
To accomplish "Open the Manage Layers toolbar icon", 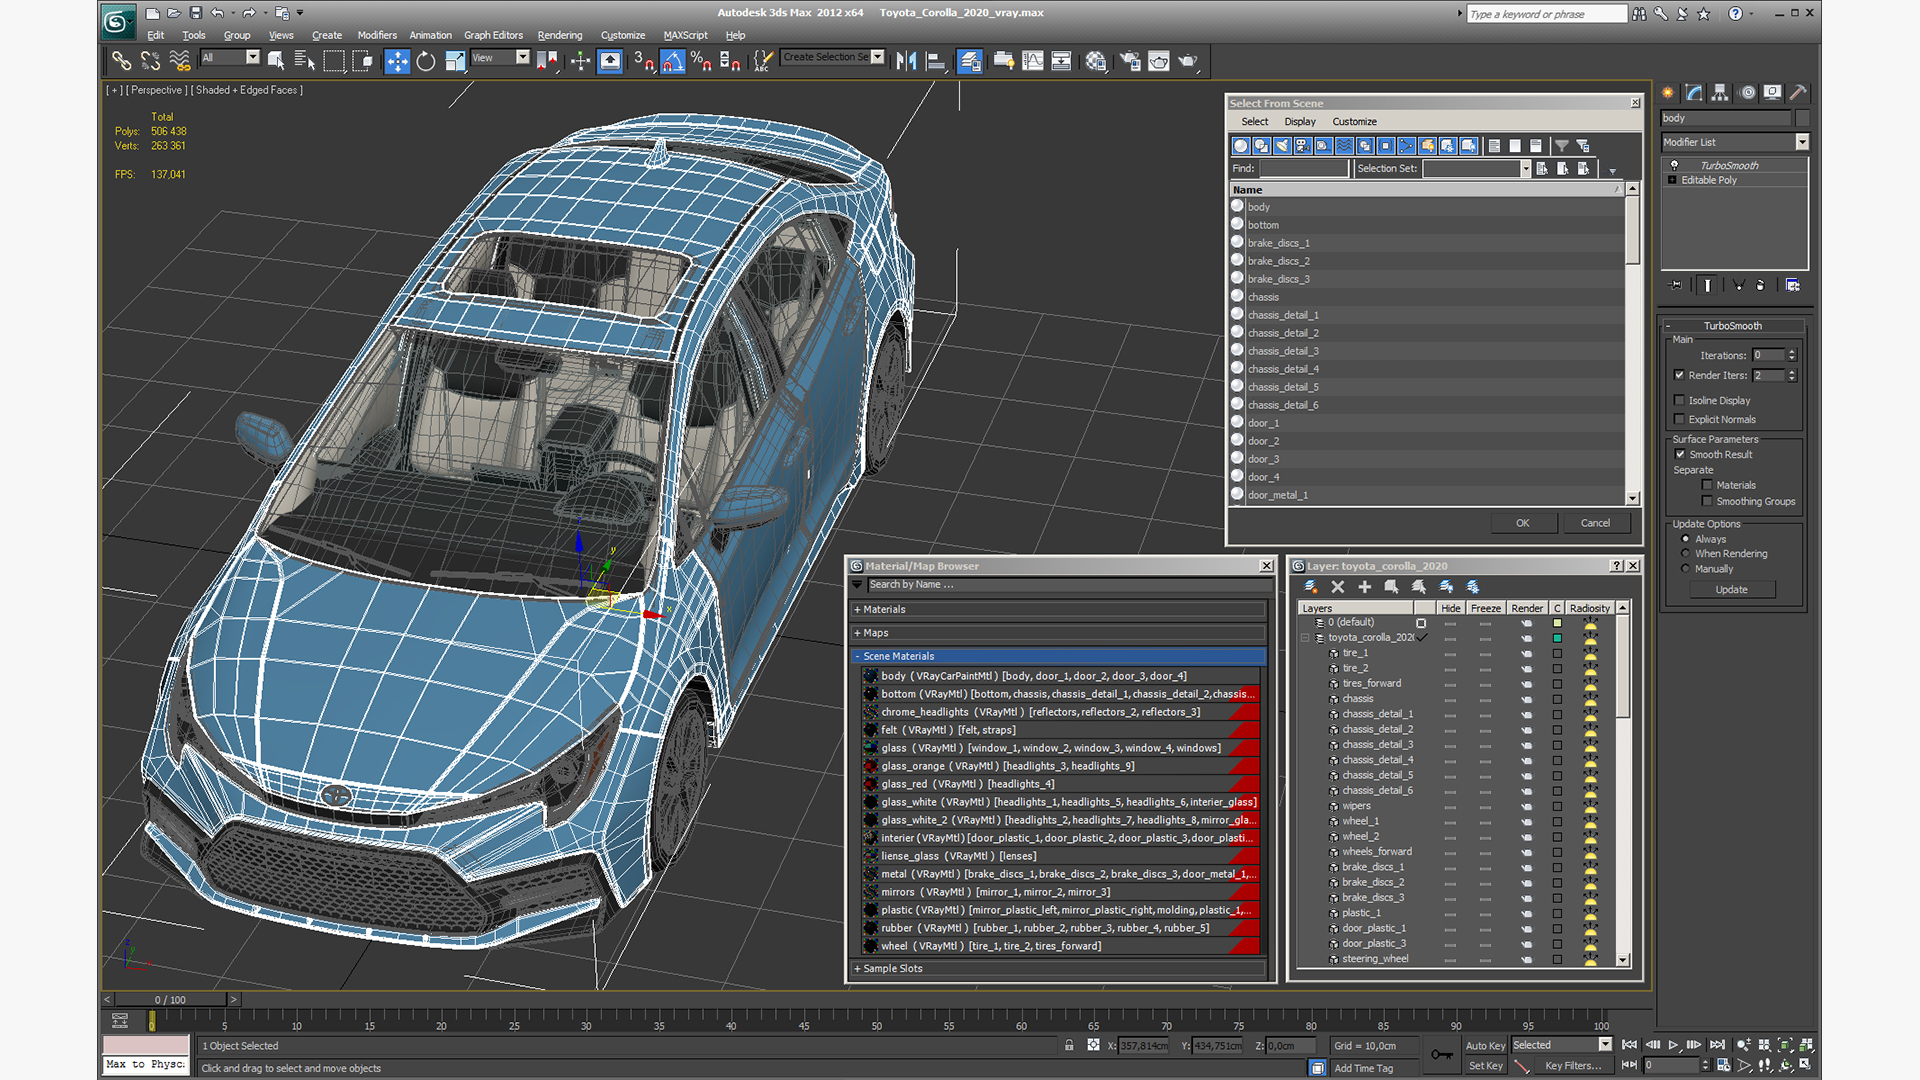I will coord(969,61).
